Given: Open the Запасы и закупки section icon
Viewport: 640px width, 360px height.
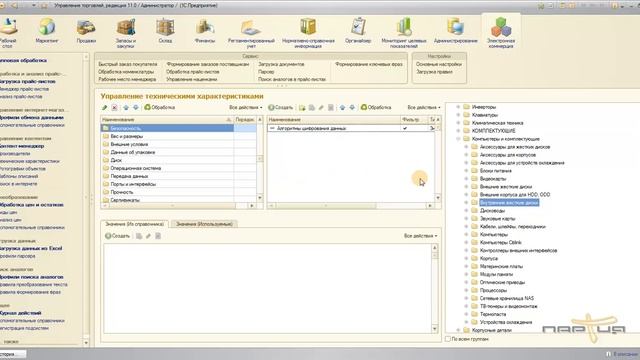Looking at the screenshot, I should 126,33.
